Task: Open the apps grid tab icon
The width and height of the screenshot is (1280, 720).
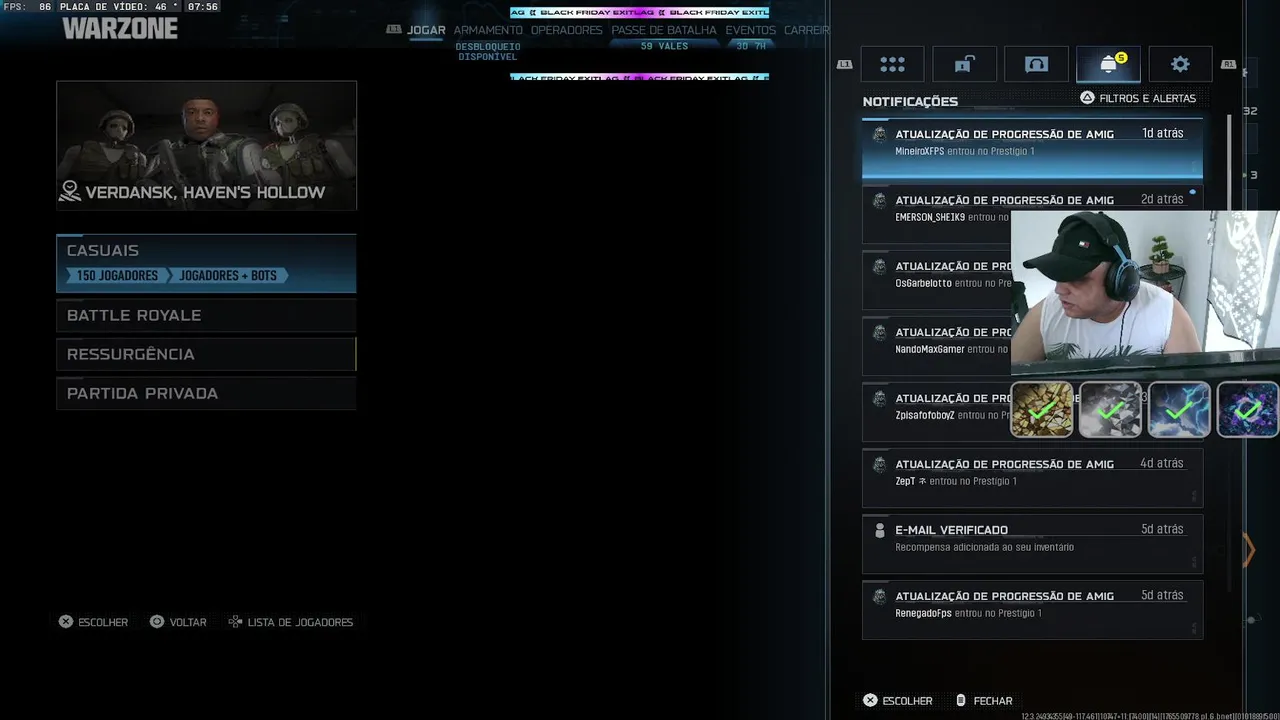Action: click(x=892, y=64)
